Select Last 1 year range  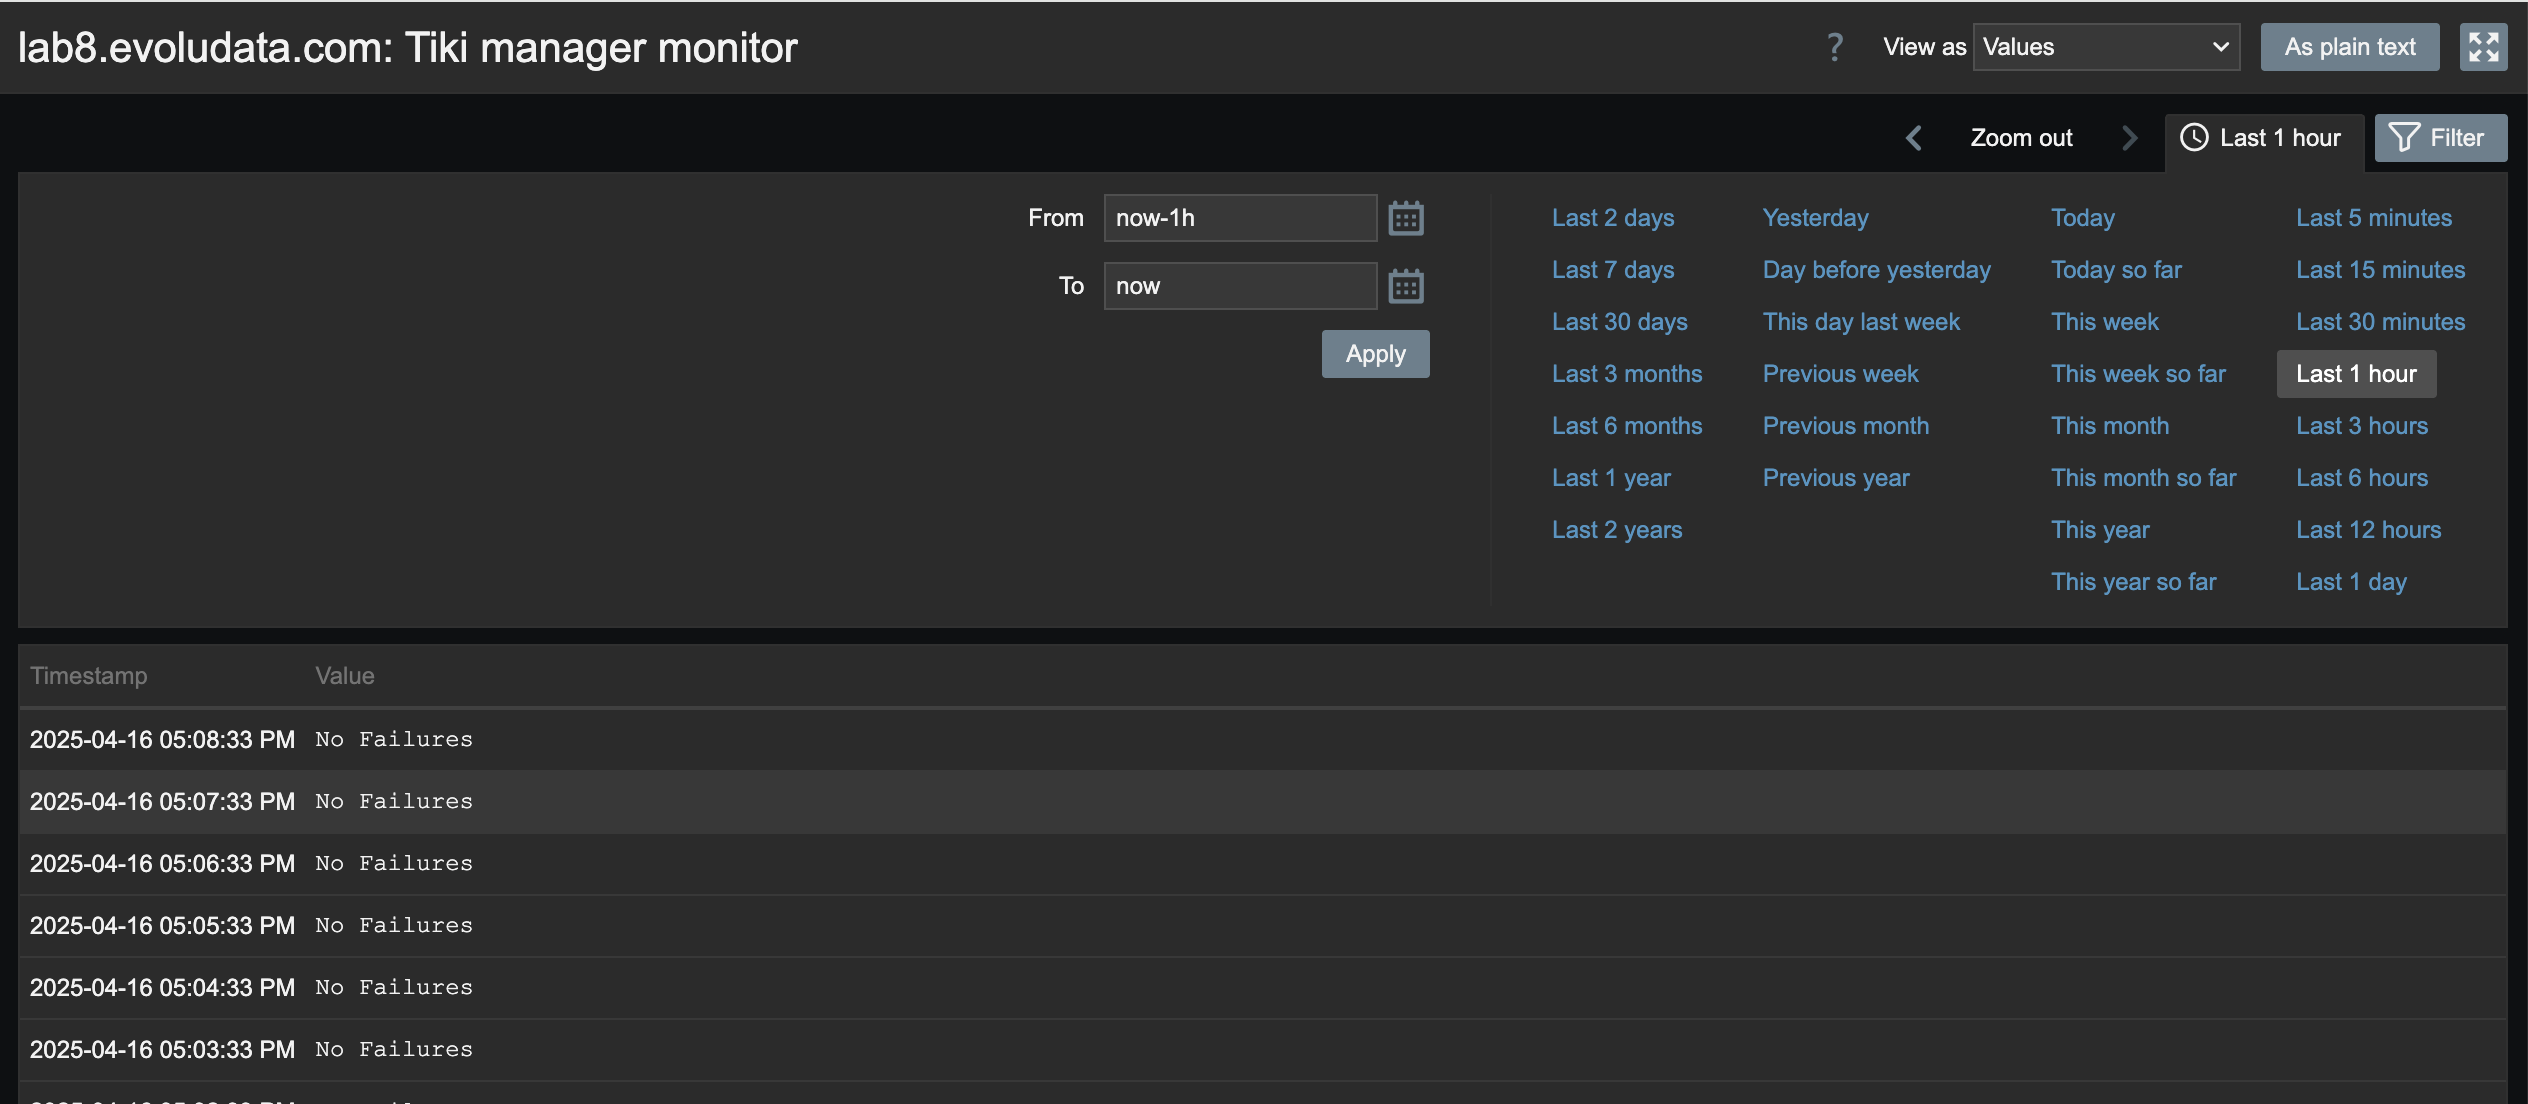[1611, 478]
